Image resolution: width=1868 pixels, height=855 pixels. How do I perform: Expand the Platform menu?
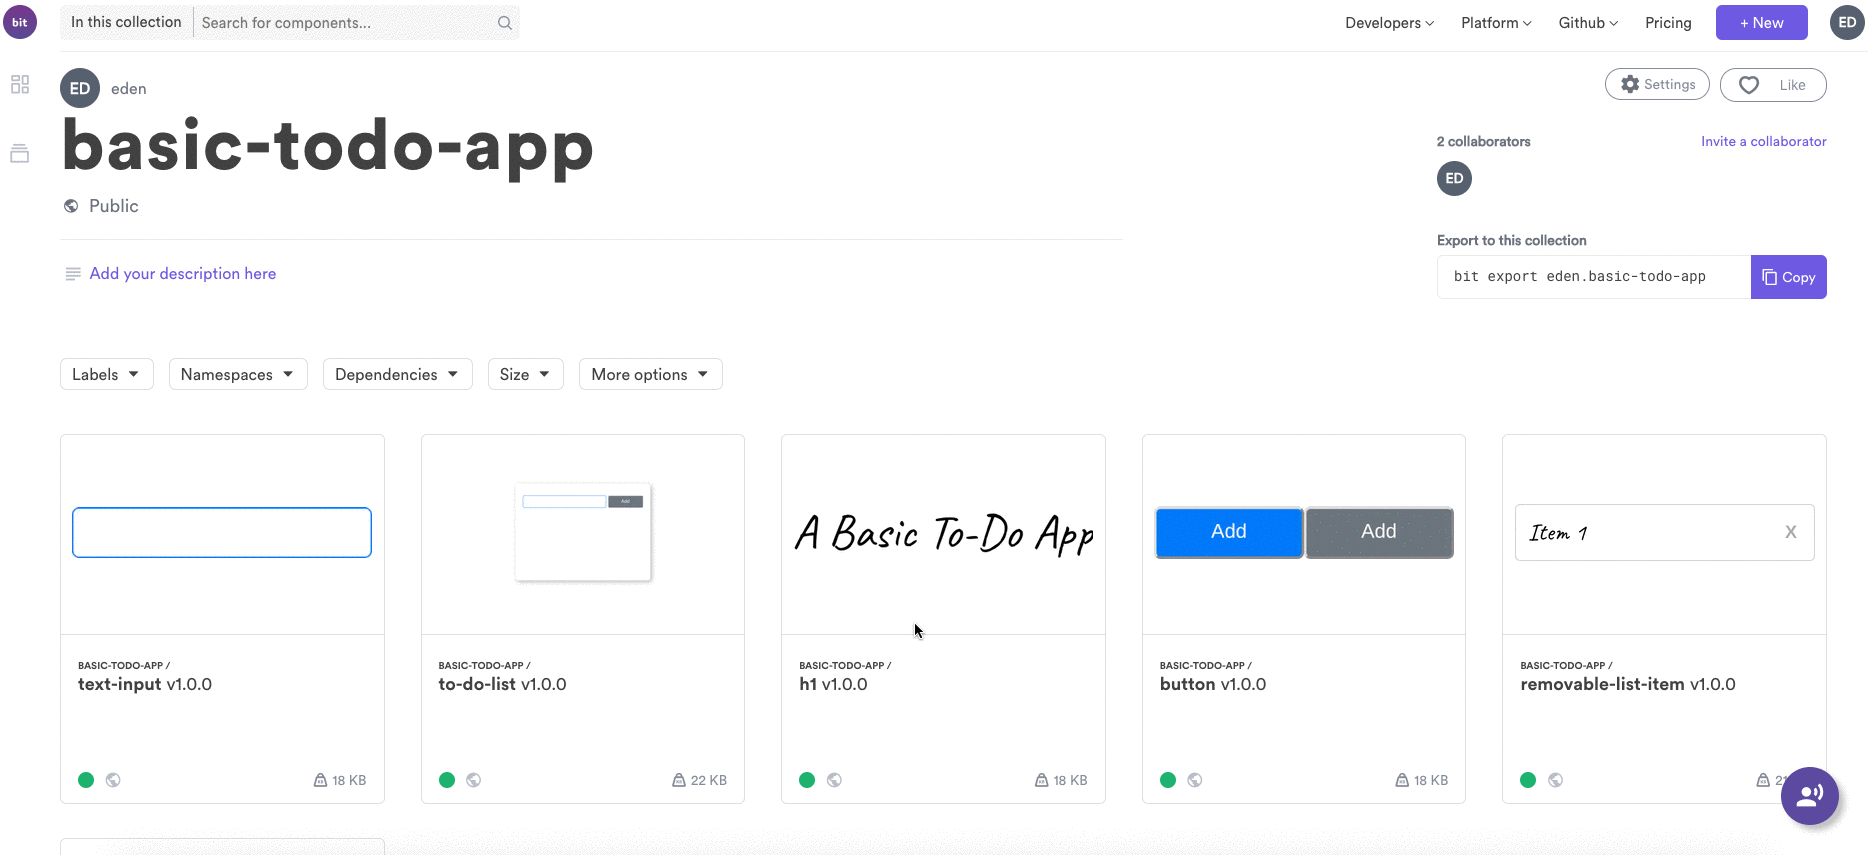pyautogui.click(x=1496, y=23)
